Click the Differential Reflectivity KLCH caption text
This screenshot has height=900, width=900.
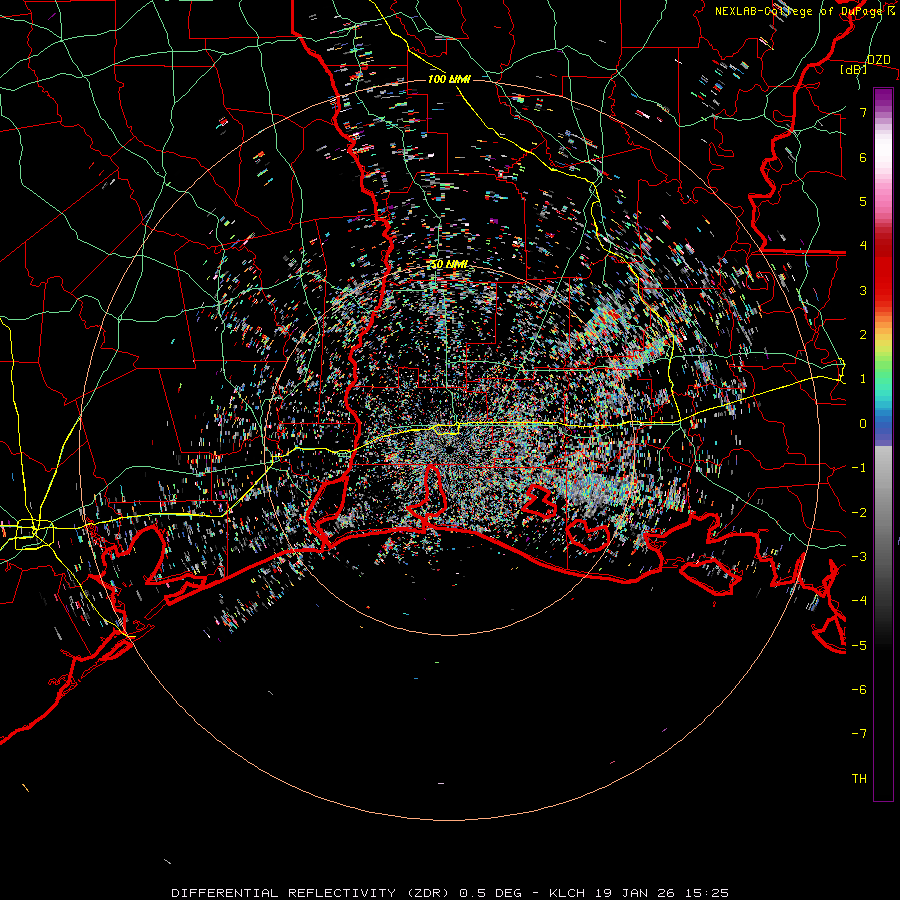[x=450, y=893]
